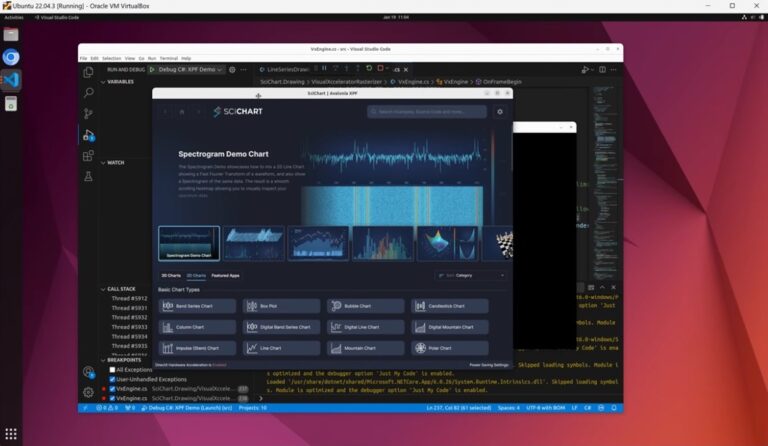Screen dimensions: 768x446
Task: Open the Trash icon in the Ubuntu dock
Action: [11, 103]
